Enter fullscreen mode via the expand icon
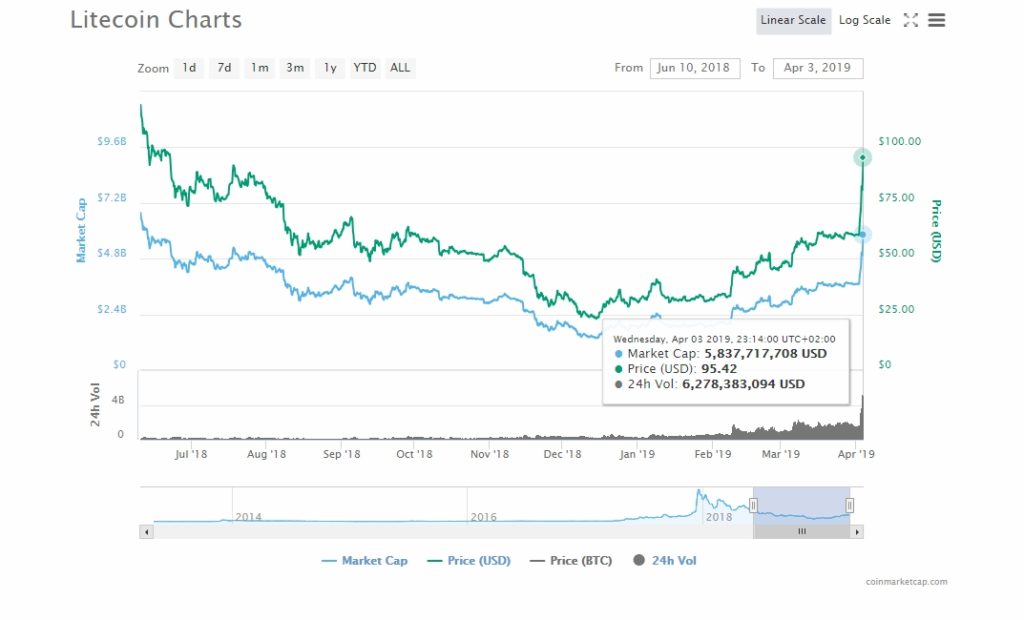 tap(910, 19)
